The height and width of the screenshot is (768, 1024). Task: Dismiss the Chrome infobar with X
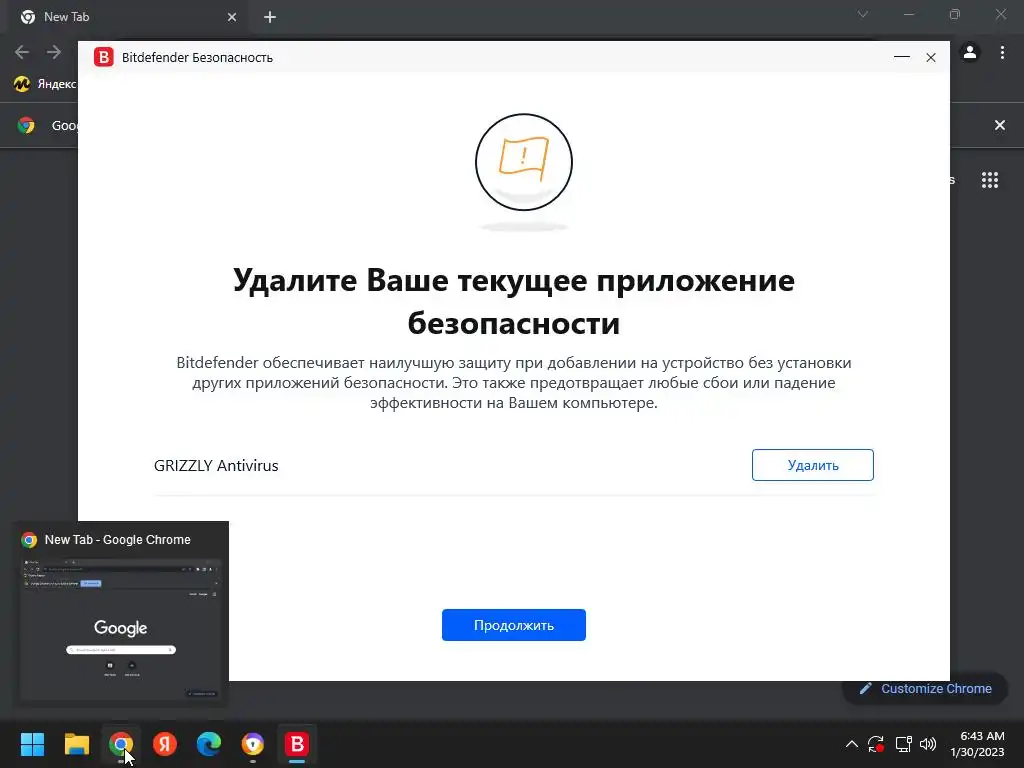click(x=999, y=125)
